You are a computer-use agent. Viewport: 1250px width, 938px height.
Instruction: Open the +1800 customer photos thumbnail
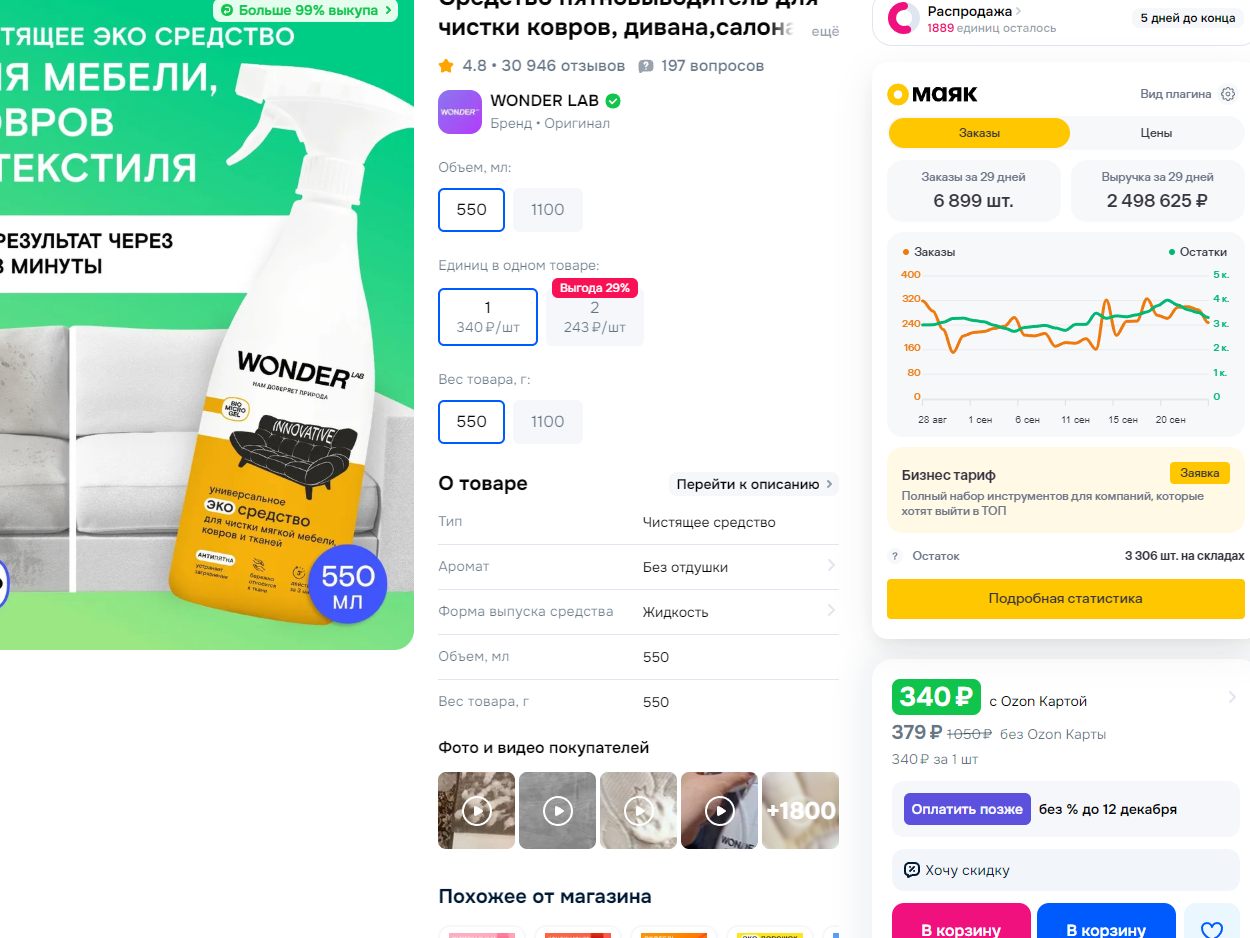(x=801, y=810)
